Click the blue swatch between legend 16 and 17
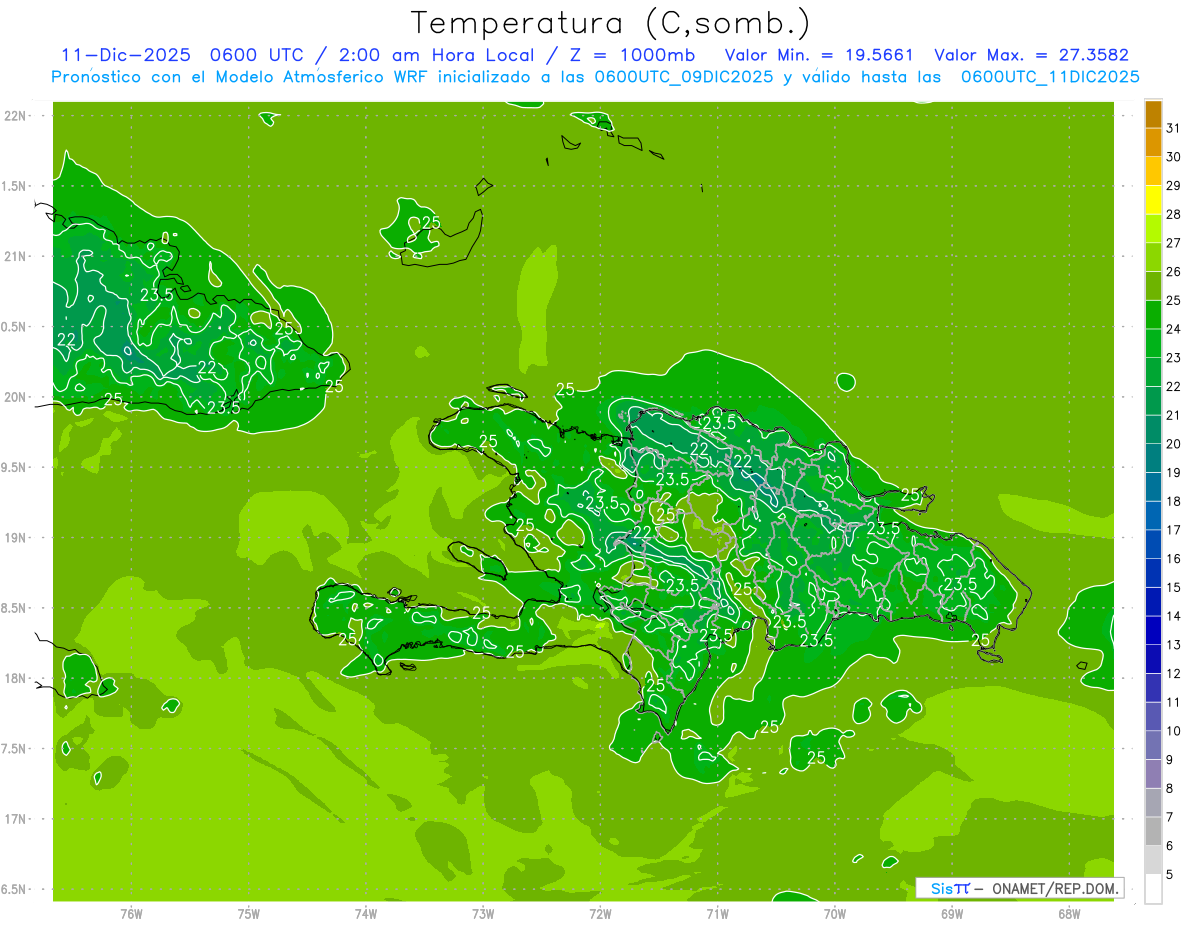Screen dimensions: 1200x927 pos(1153,544)
